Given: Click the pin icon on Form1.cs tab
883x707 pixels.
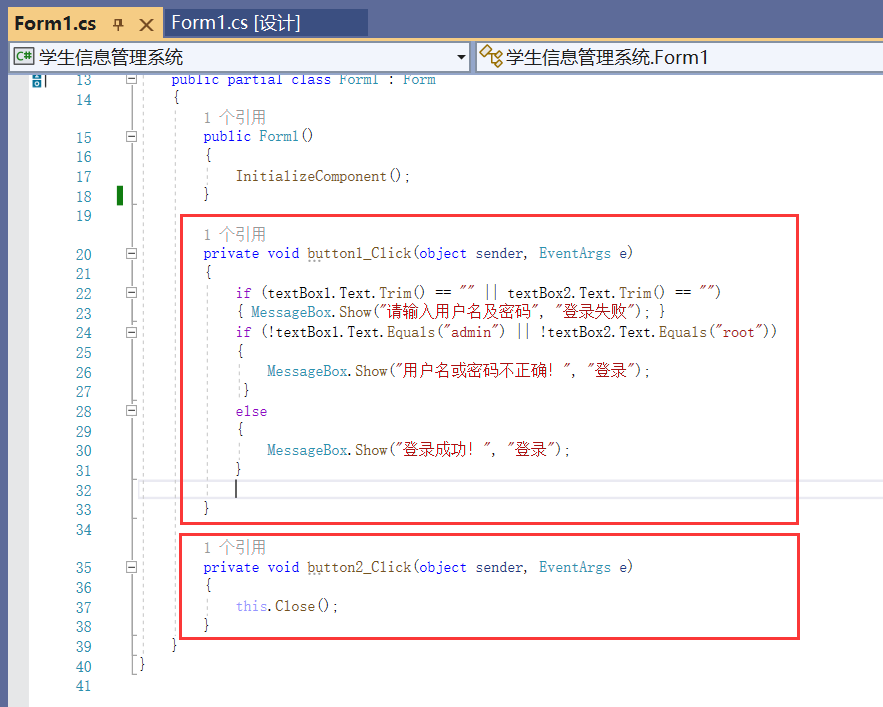Looking at the screenshot, I should [x=118, y=25].
